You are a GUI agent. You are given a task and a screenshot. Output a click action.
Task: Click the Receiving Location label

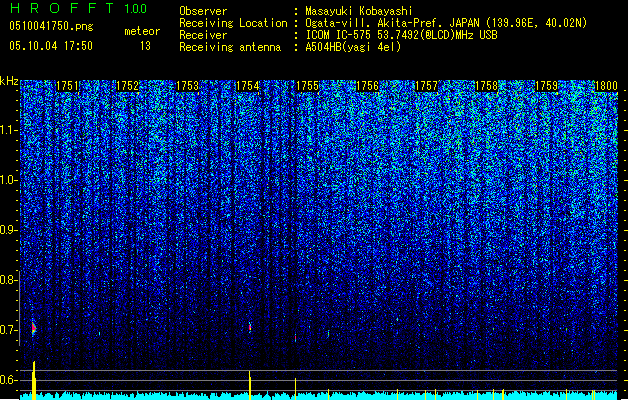[233, 23]
